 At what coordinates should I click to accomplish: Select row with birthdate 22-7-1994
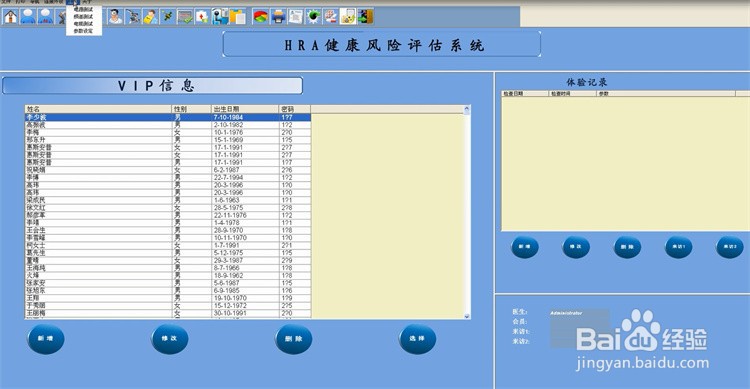167,178
